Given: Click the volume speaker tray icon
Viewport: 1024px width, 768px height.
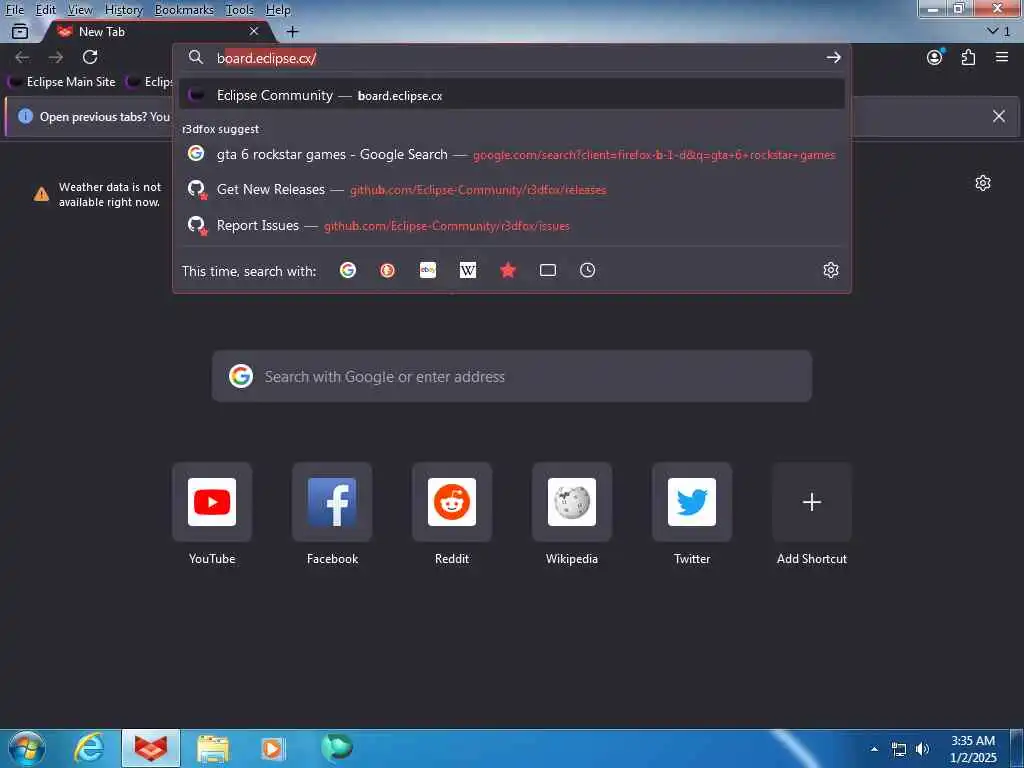Looking at the screenshot, I should point(922,749).
